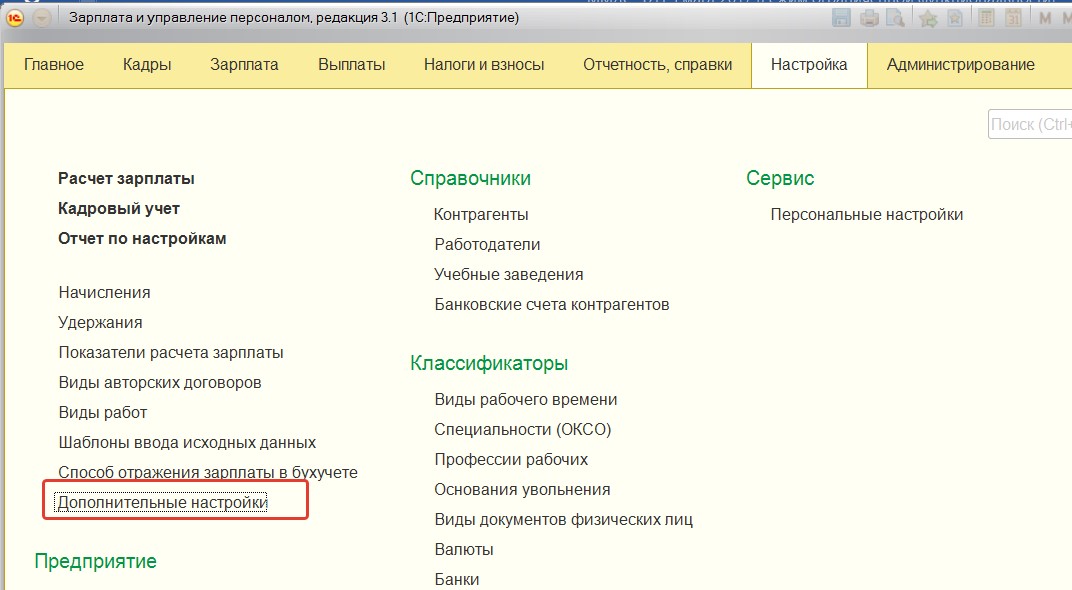Open Специальности (ОКСО) classifier
Viewport: 1072px width, 590px height.
523,430
